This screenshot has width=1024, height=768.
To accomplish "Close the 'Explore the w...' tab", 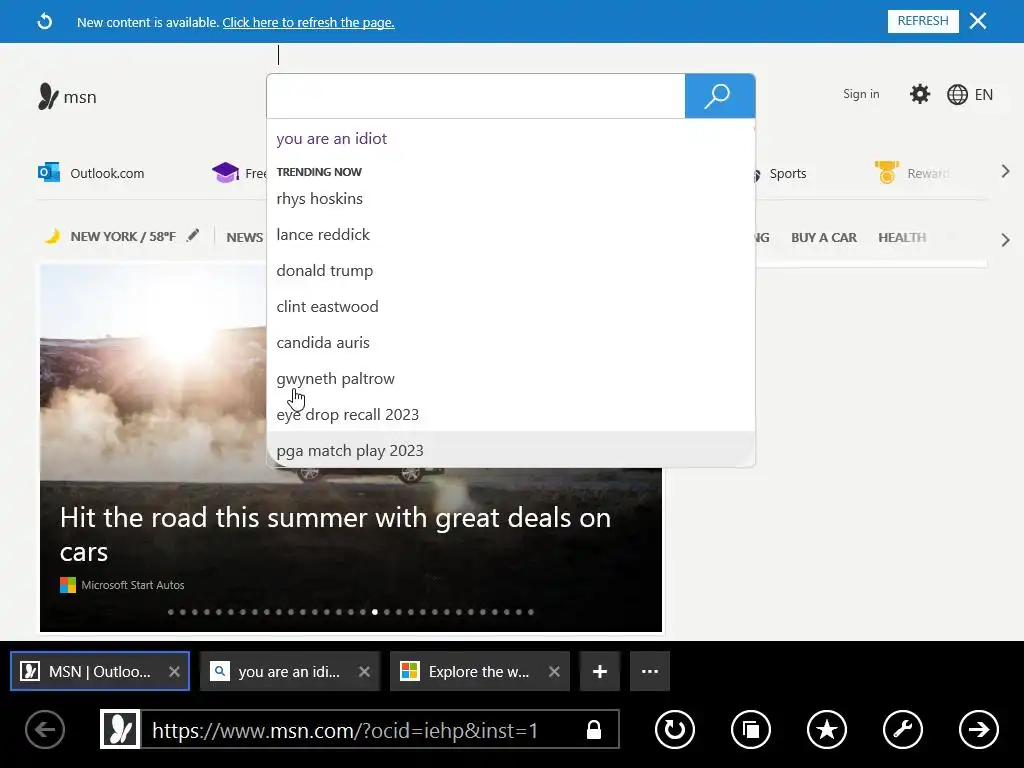I will click(x=554, y=671).
